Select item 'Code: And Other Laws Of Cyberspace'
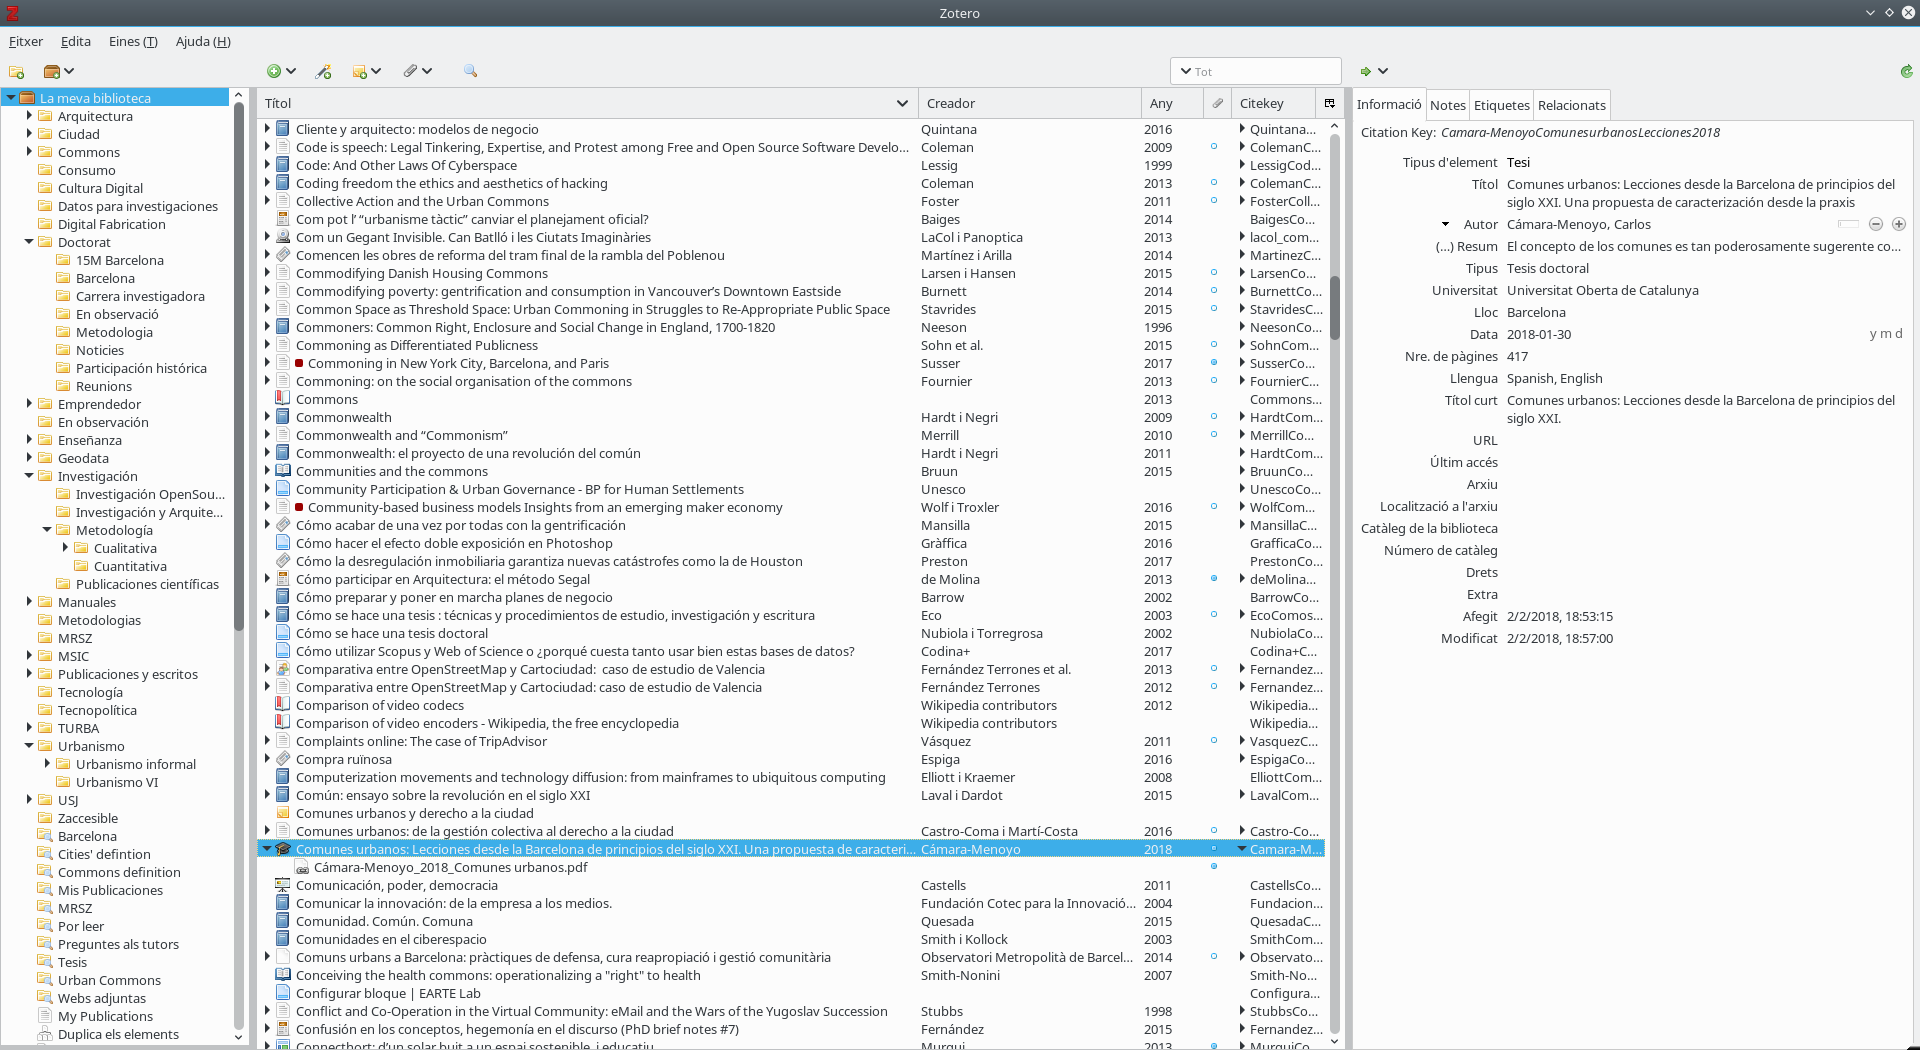The width and height of the screenshot is (1920, 1050). point(406,165)
